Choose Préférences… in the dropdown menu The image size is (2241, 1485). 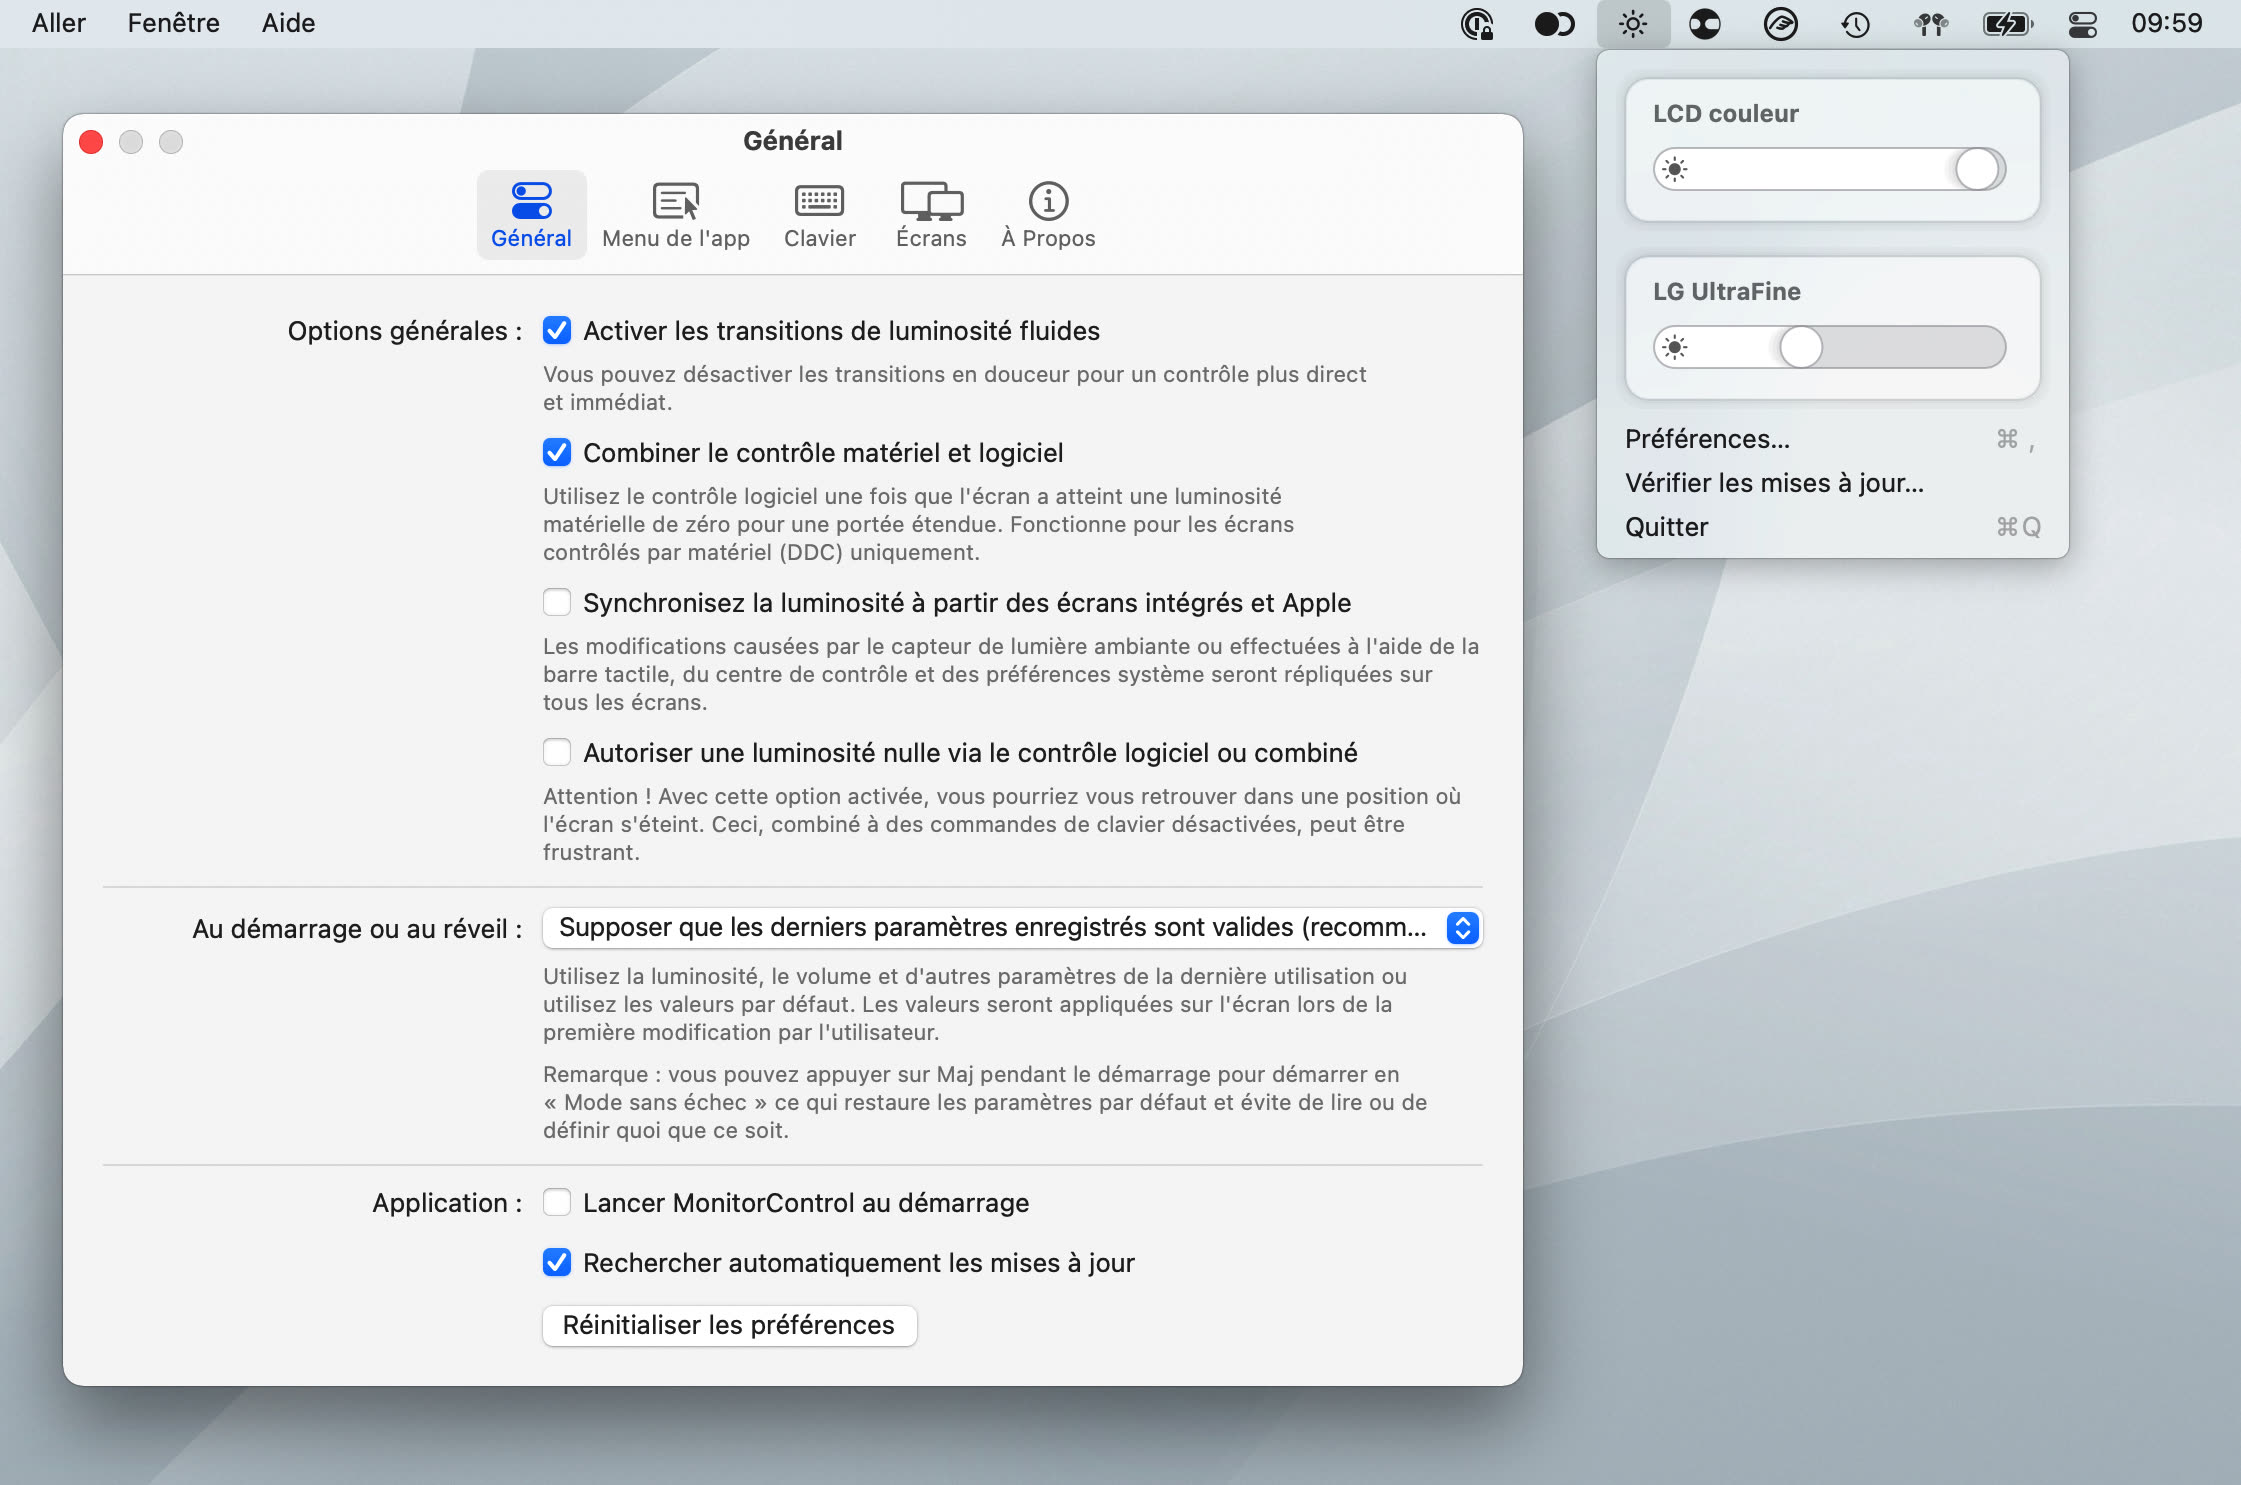[1707, 439]
